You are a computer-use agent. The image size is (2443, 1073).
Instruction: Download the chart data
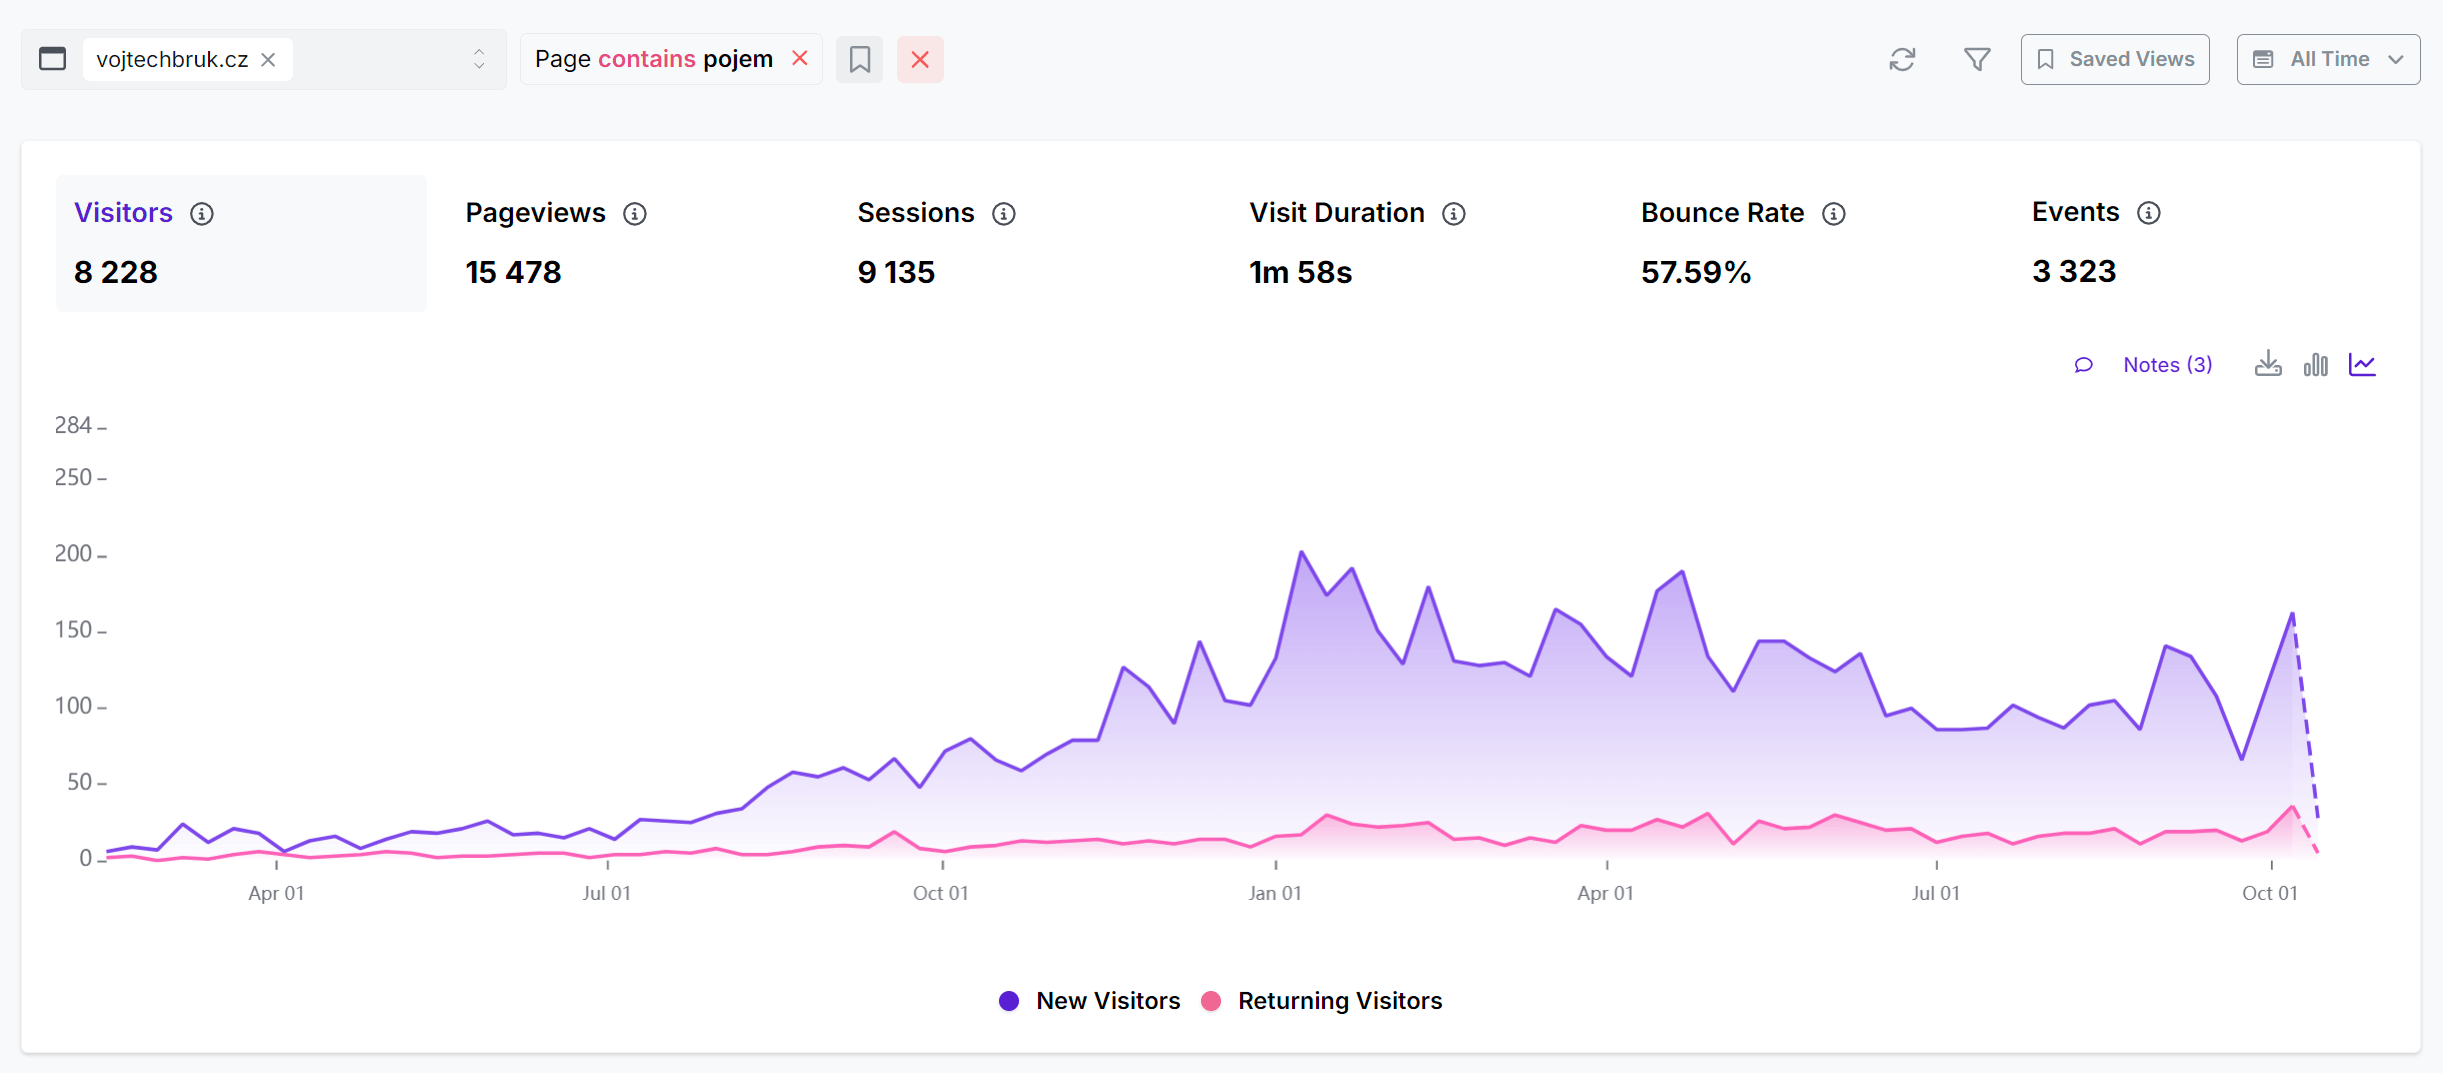tap(2268, 364)
